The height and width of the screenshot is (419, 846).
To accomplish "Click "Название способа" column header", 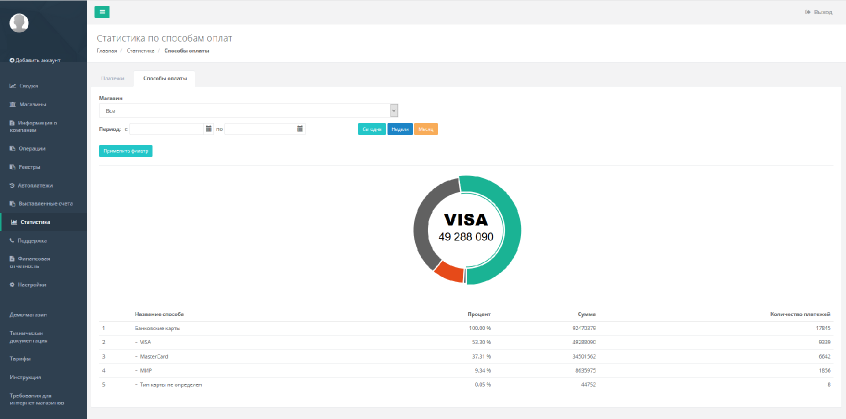I will point(160,314).
